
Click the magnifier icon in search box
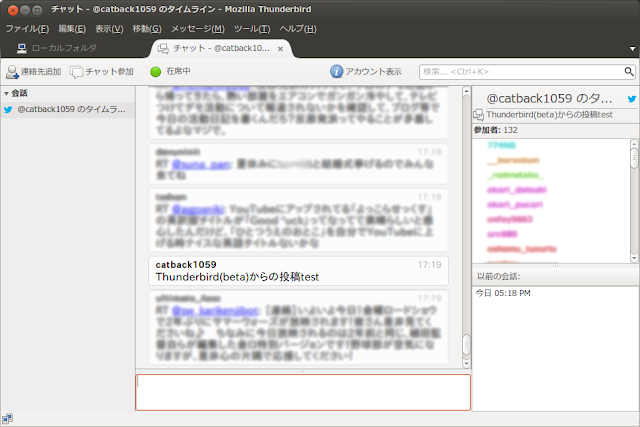tap(629, 71)
